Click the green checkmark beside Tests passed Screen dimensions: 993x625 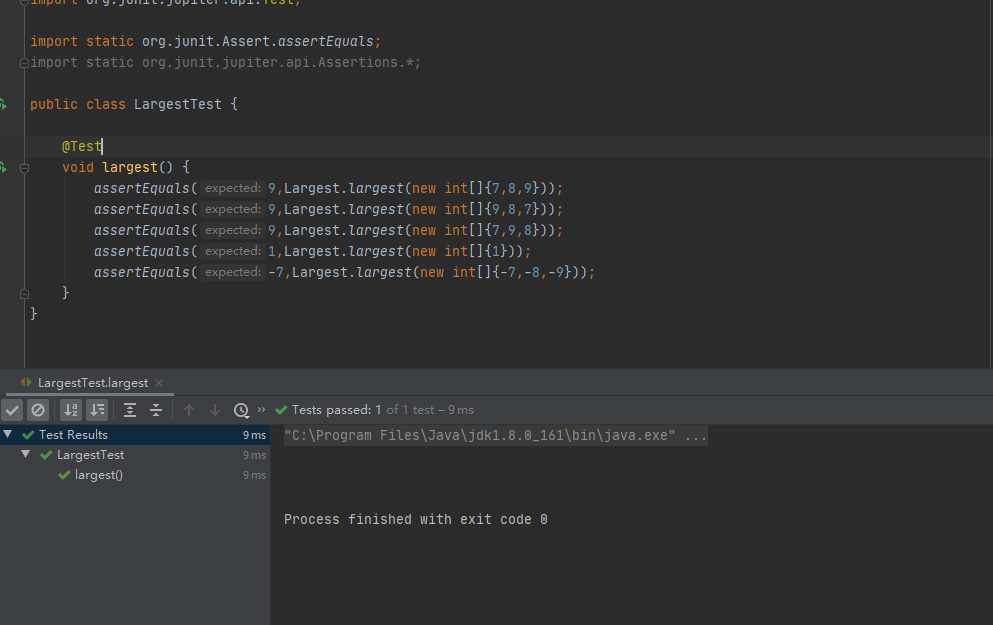point(281,410)
